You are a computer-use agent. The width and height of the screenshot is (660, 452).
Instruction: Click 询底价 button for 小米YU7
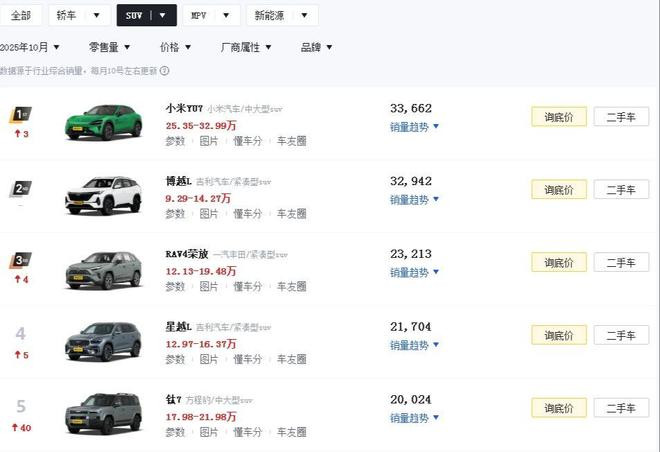tap(558, 116)
